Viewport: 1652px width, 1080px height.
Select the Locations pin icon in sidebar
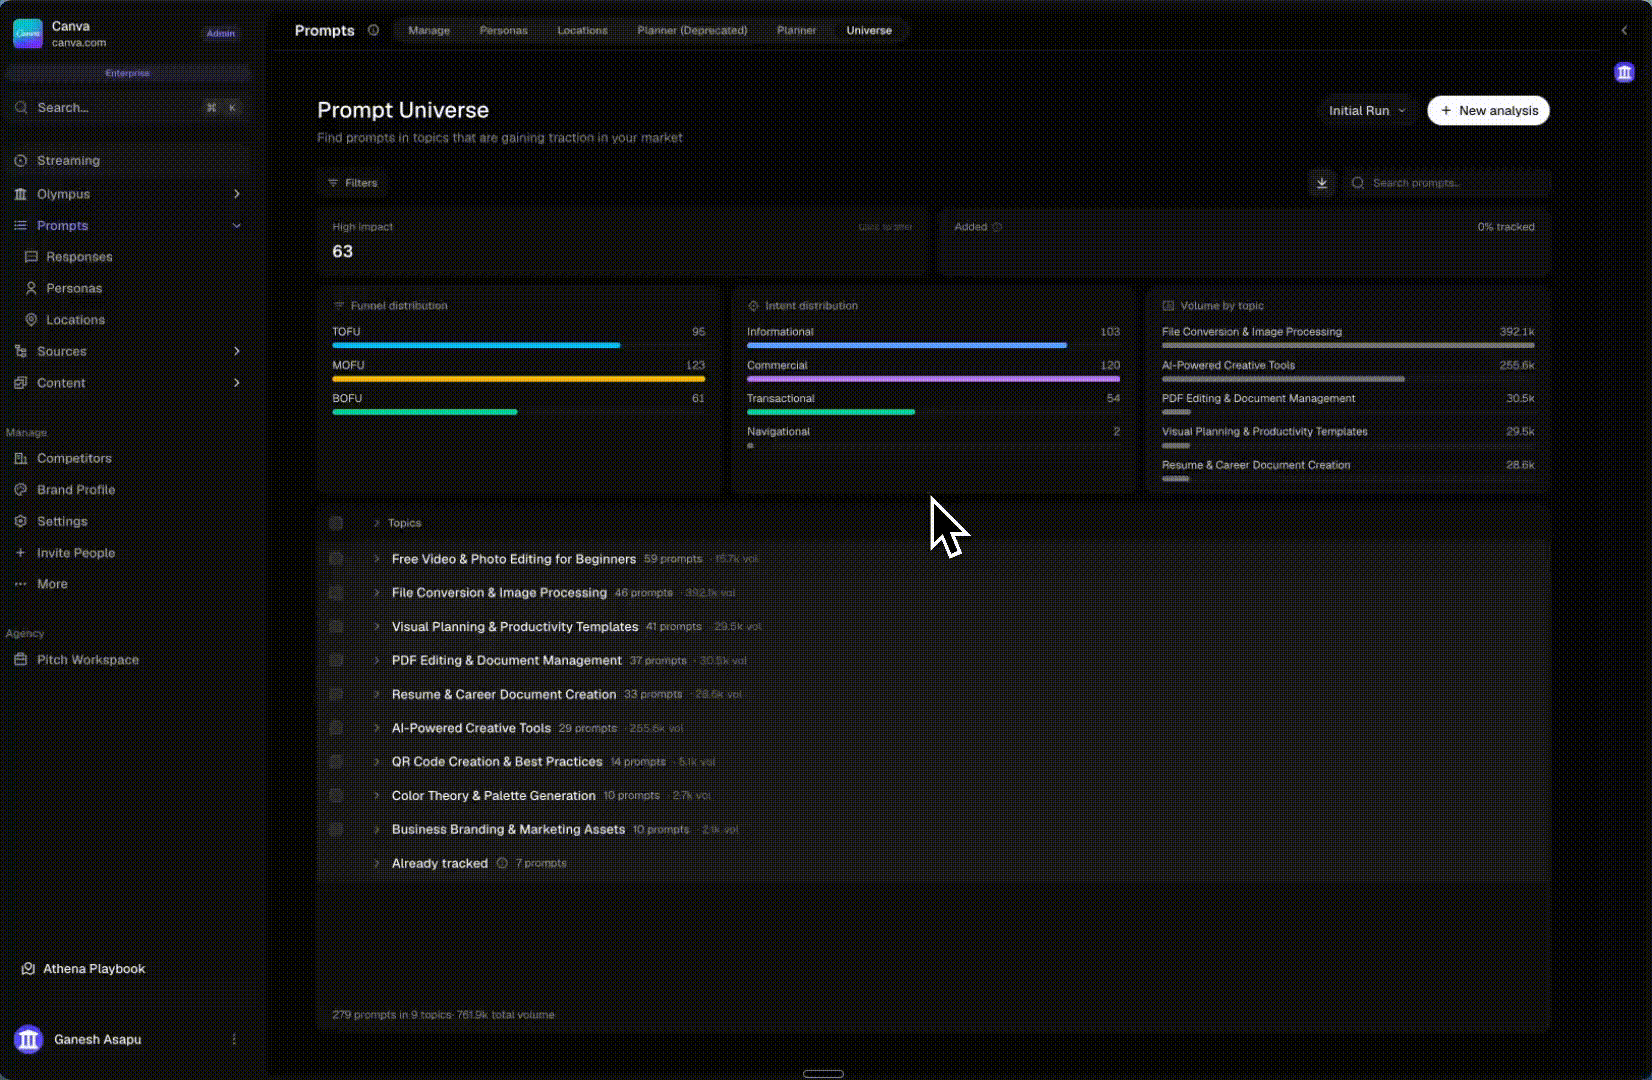point(33,320)
